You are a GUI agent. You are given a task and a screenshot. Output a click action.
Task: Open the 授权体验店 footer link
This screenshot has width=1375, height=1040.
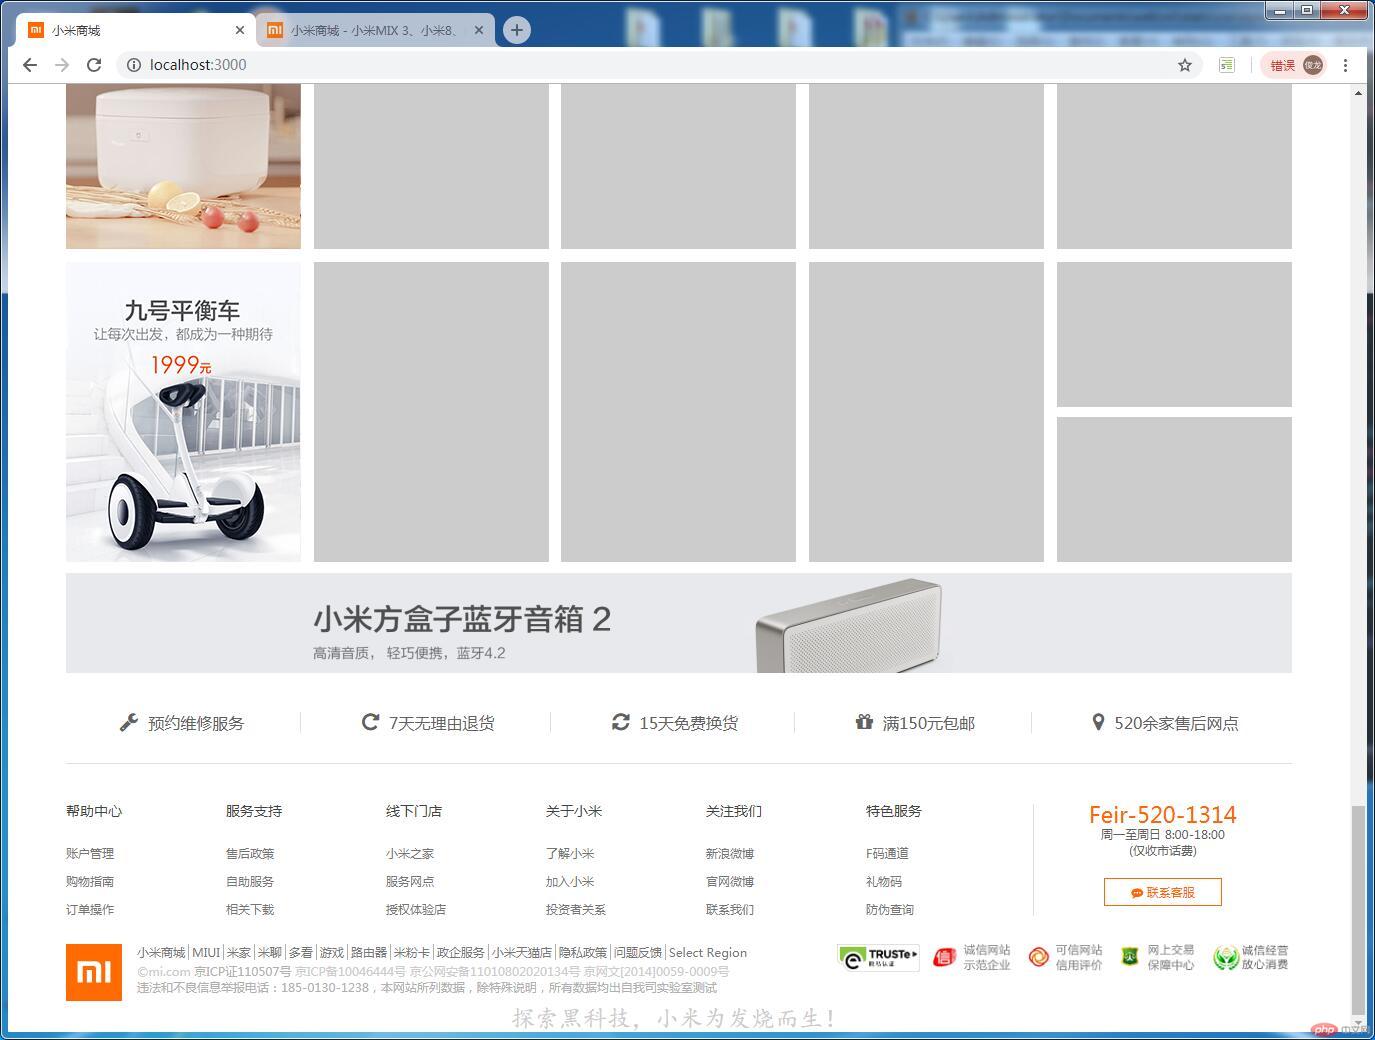416,910
